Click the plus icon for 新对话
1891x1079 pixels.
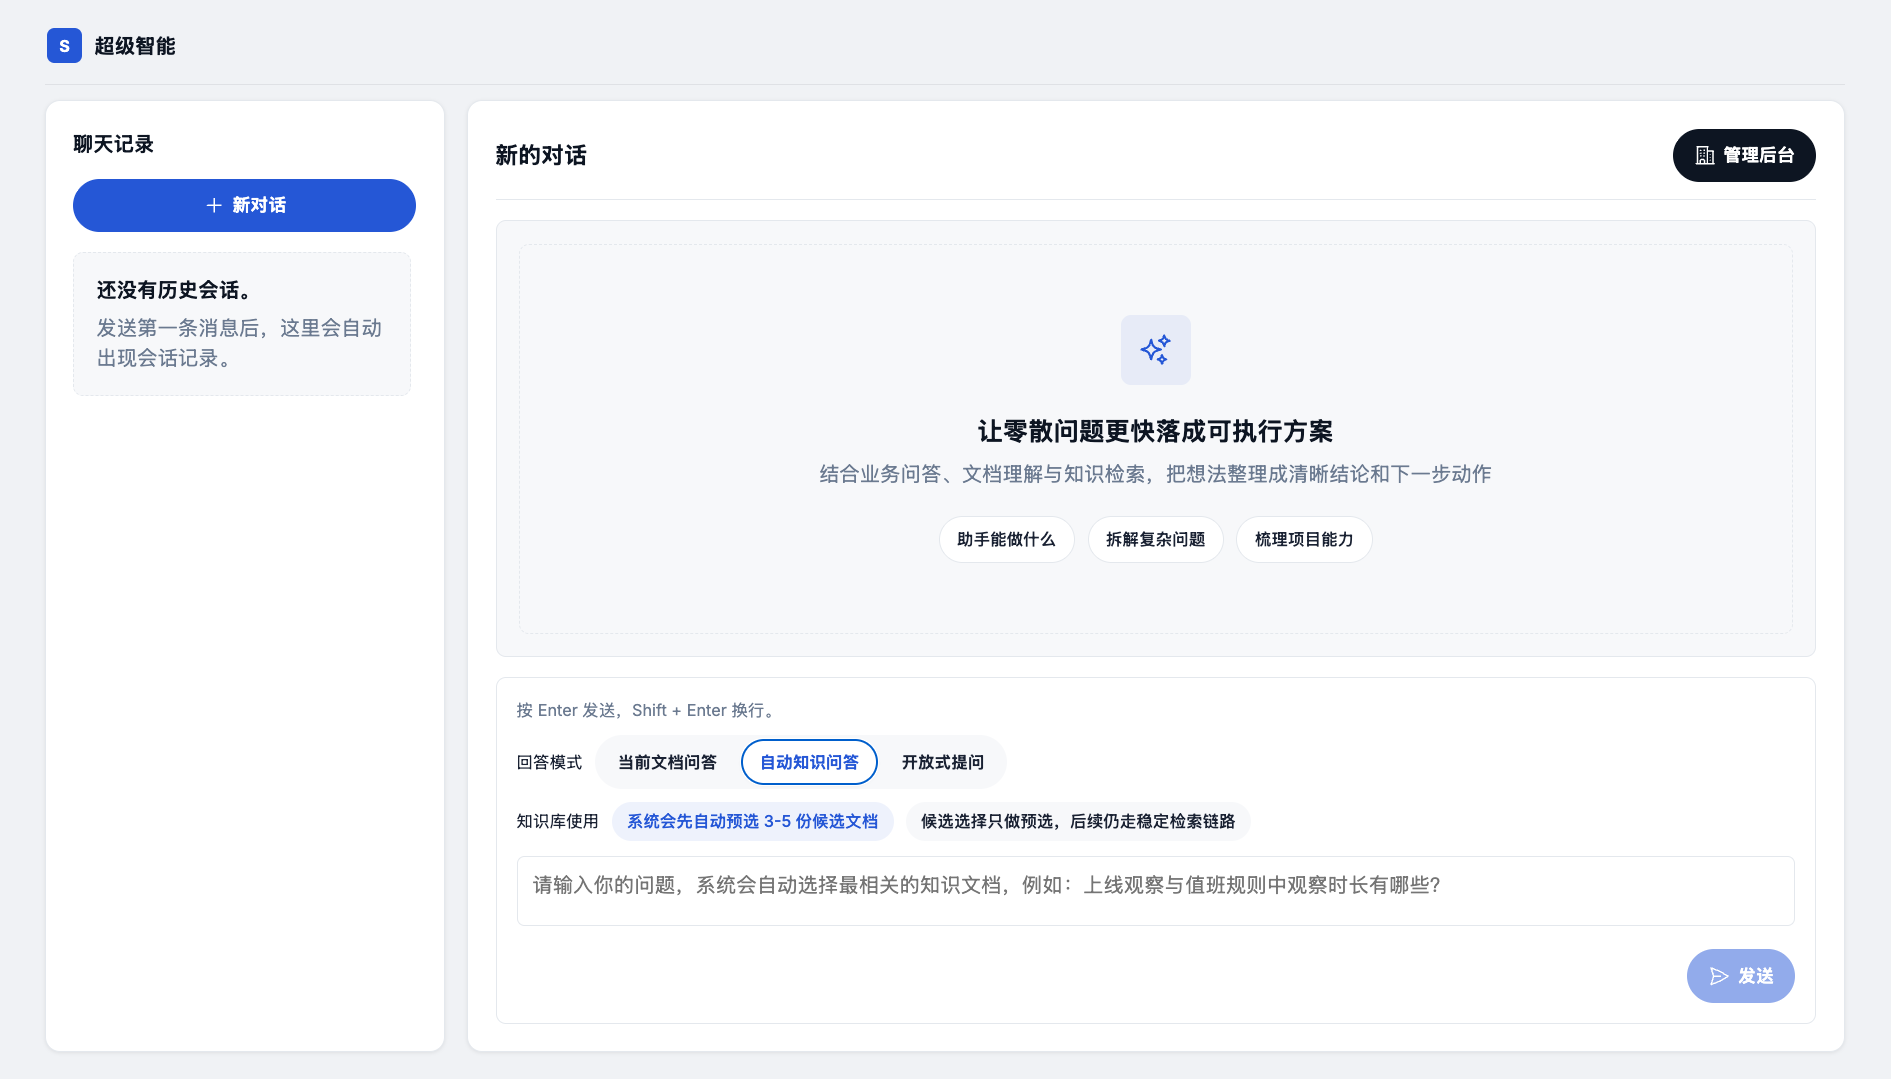pos(213,205)
